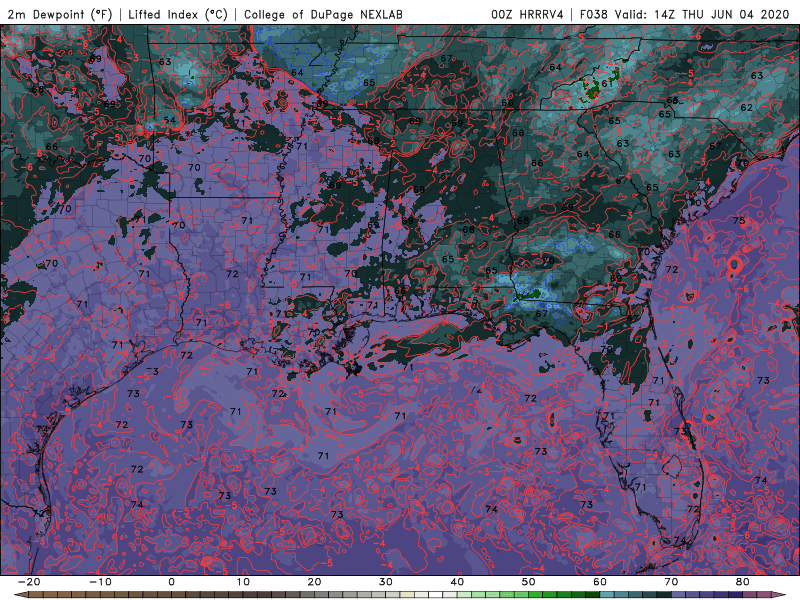Click the 40 label on the color scale
Viewport: 800px width, 600px height.
pyautogui.click(x=457, y=582)
